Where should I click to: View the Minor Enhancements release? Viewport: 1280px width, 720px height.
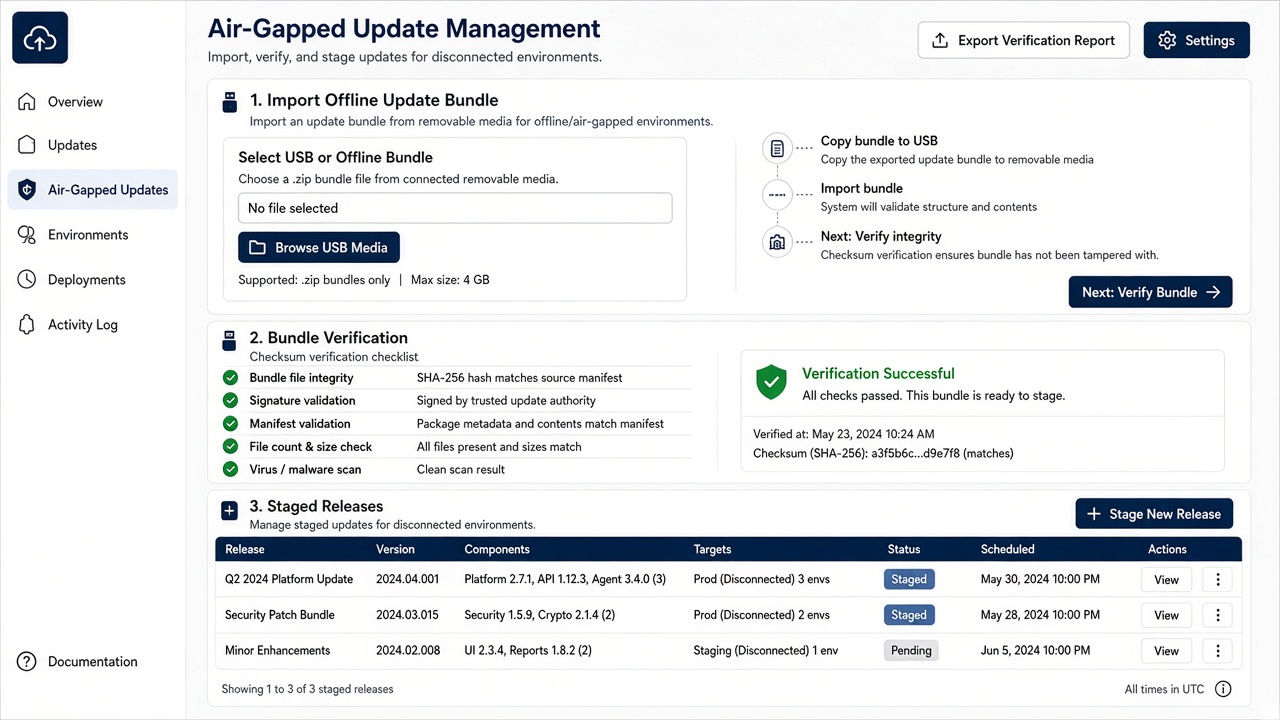click(x=1166, y=650)
